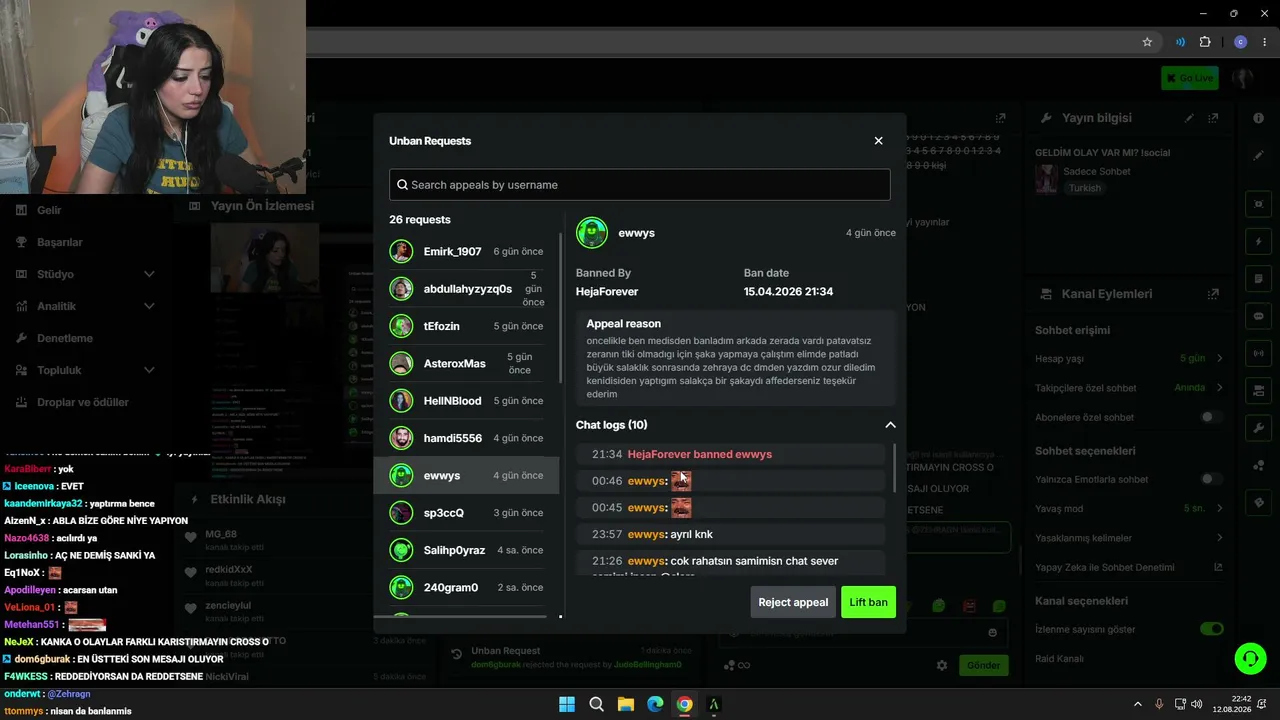This screenshot has width=1280, height=720.
Task: Select Salihp0yraz's unban request
Action: pyautogui.click(x=467, y=550)
